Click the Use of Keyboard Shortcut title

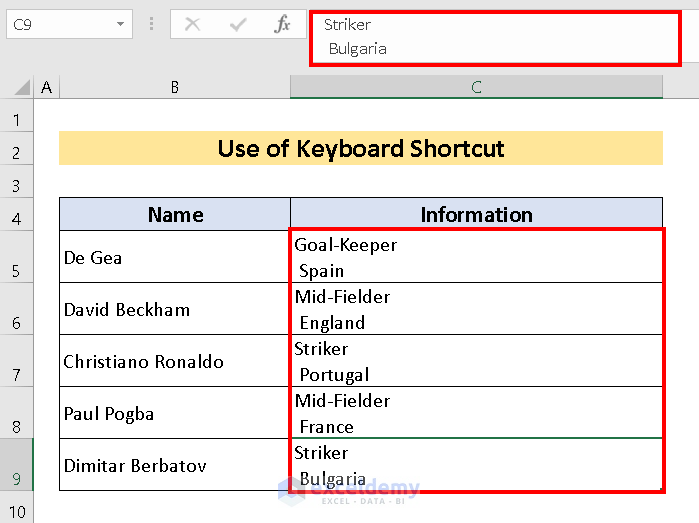[x=361, y=149]
